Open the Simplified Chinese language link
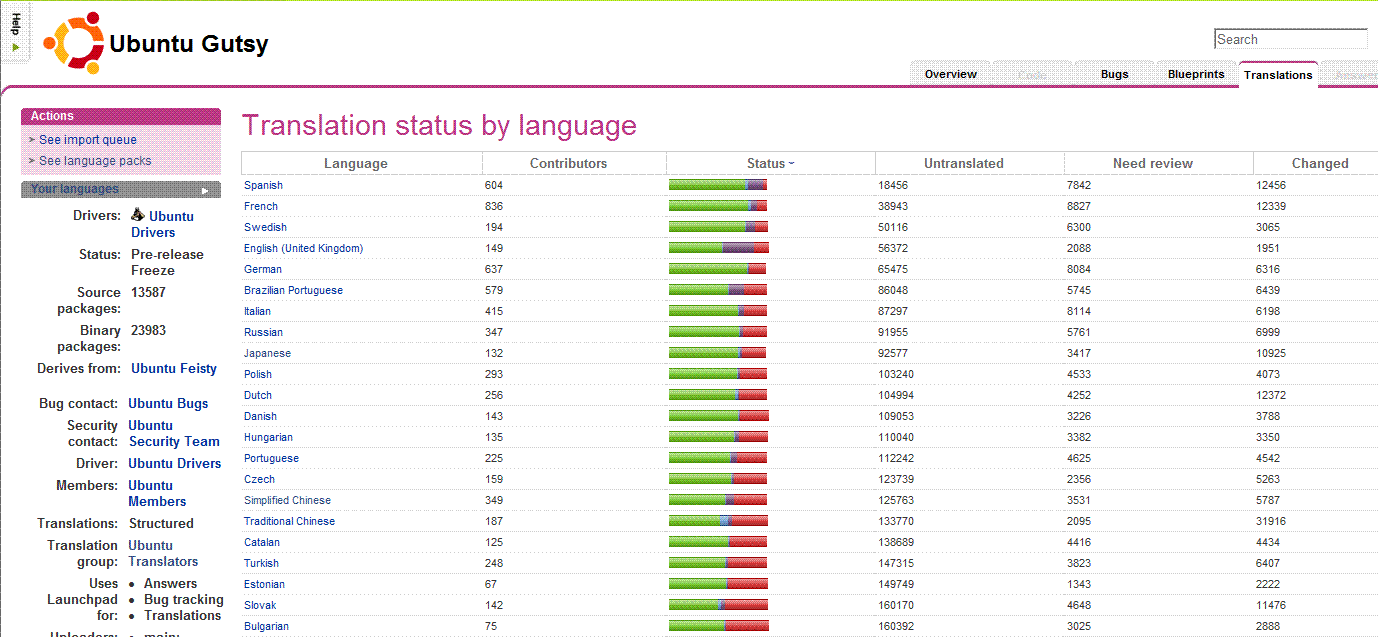Image resolution: width=1378 pixels, height=637 pixels. click(x=287, y=500)
